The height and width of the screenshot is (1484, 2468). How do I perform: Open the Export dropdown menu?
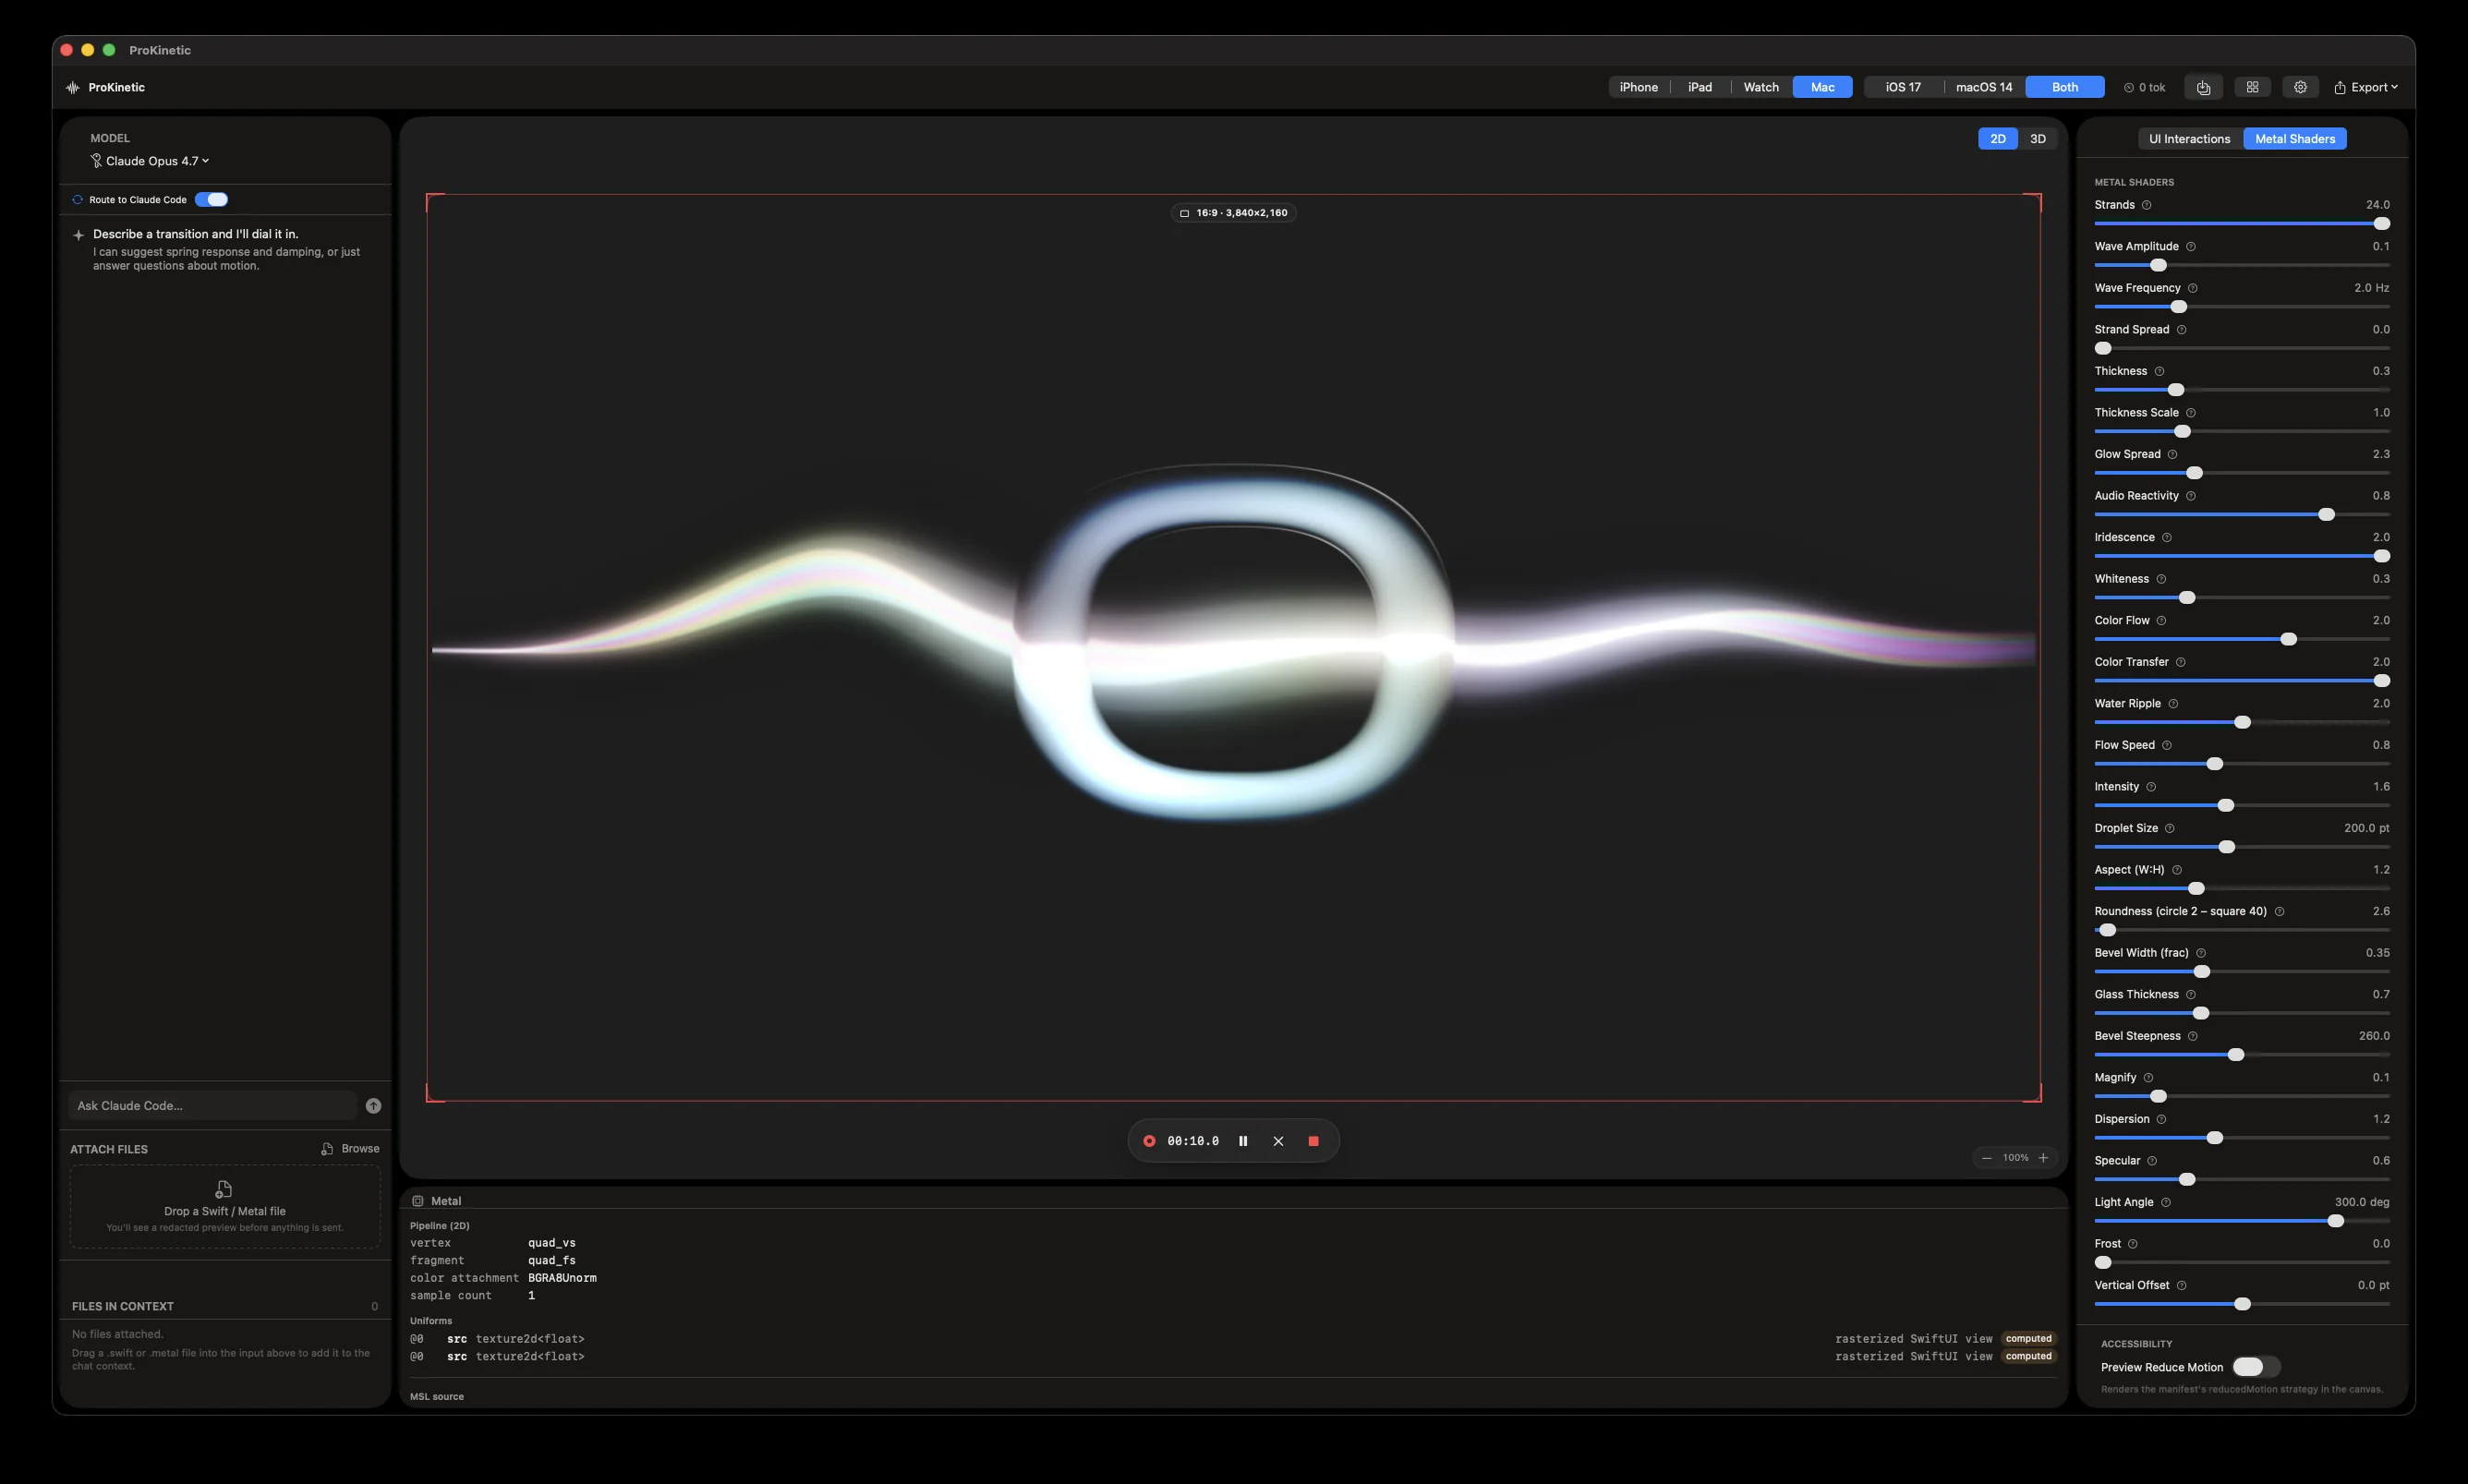pyautogui.click(x=2365, y=87)
